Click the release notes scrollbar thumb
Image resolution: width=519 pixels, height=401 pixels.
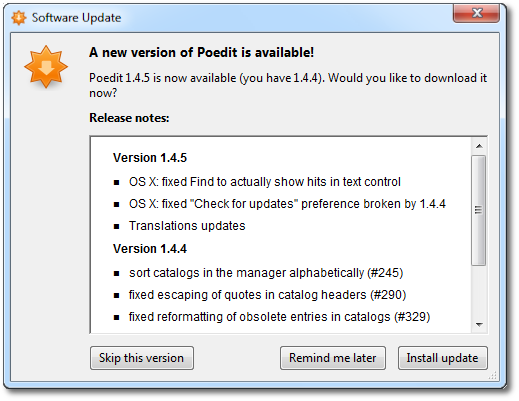point(479,210)
